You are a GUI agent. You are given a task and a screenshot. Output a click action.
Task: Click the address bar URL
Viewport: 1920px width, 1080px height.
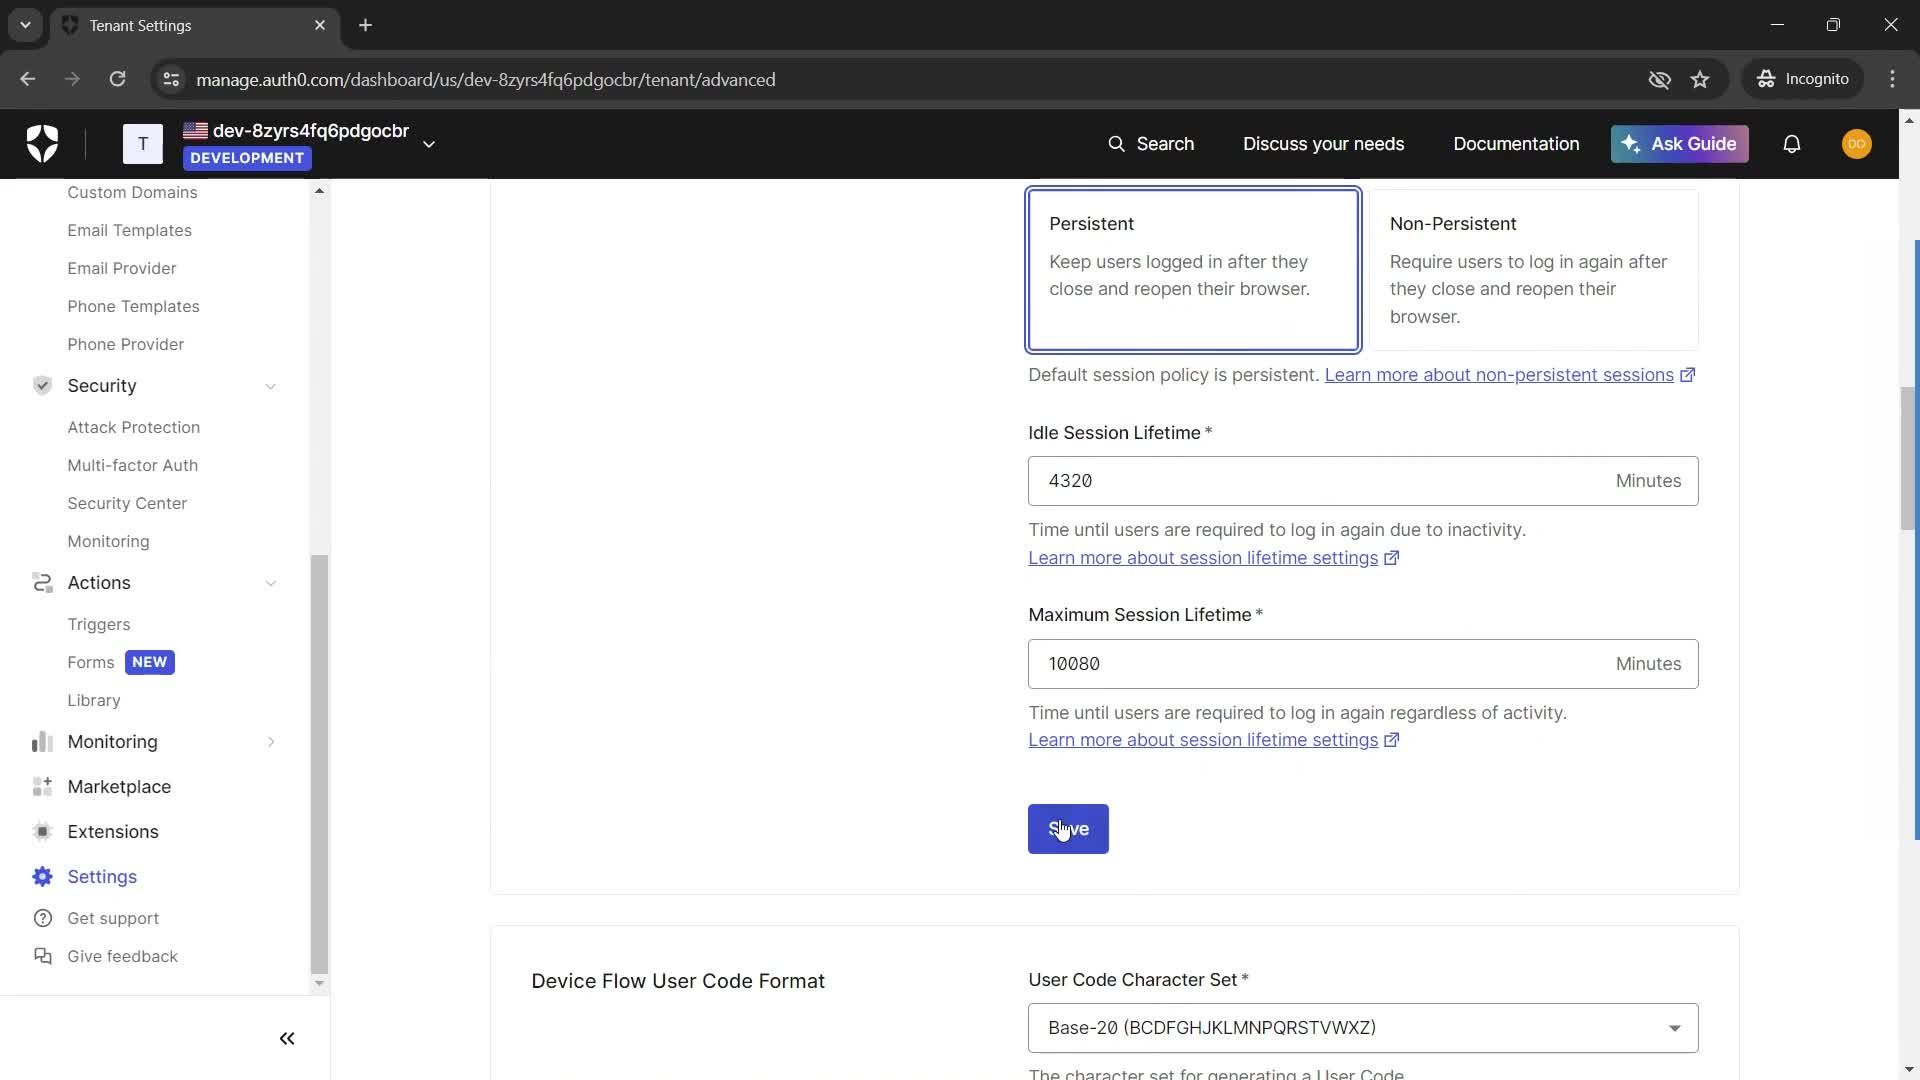click(x=485, y=79)
